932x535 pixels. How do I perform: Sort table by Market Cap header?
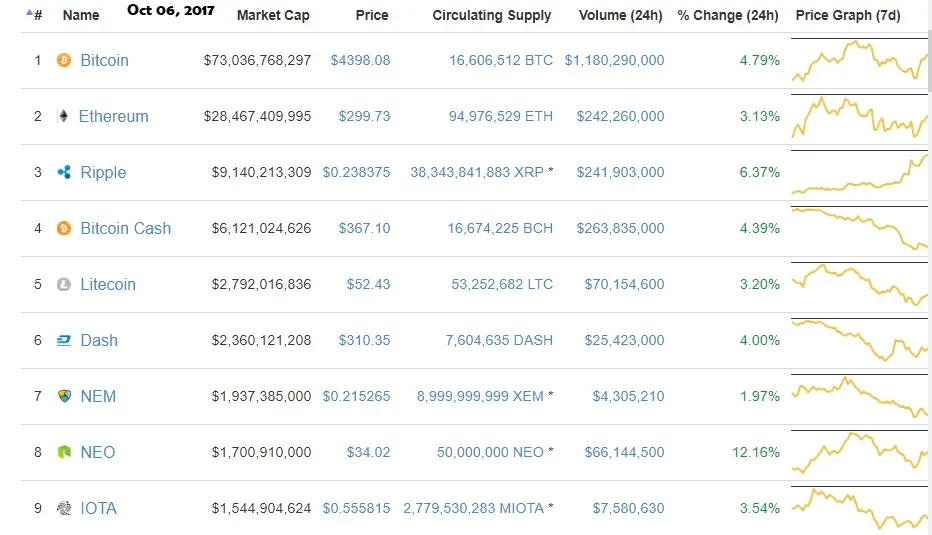[273, 15]
